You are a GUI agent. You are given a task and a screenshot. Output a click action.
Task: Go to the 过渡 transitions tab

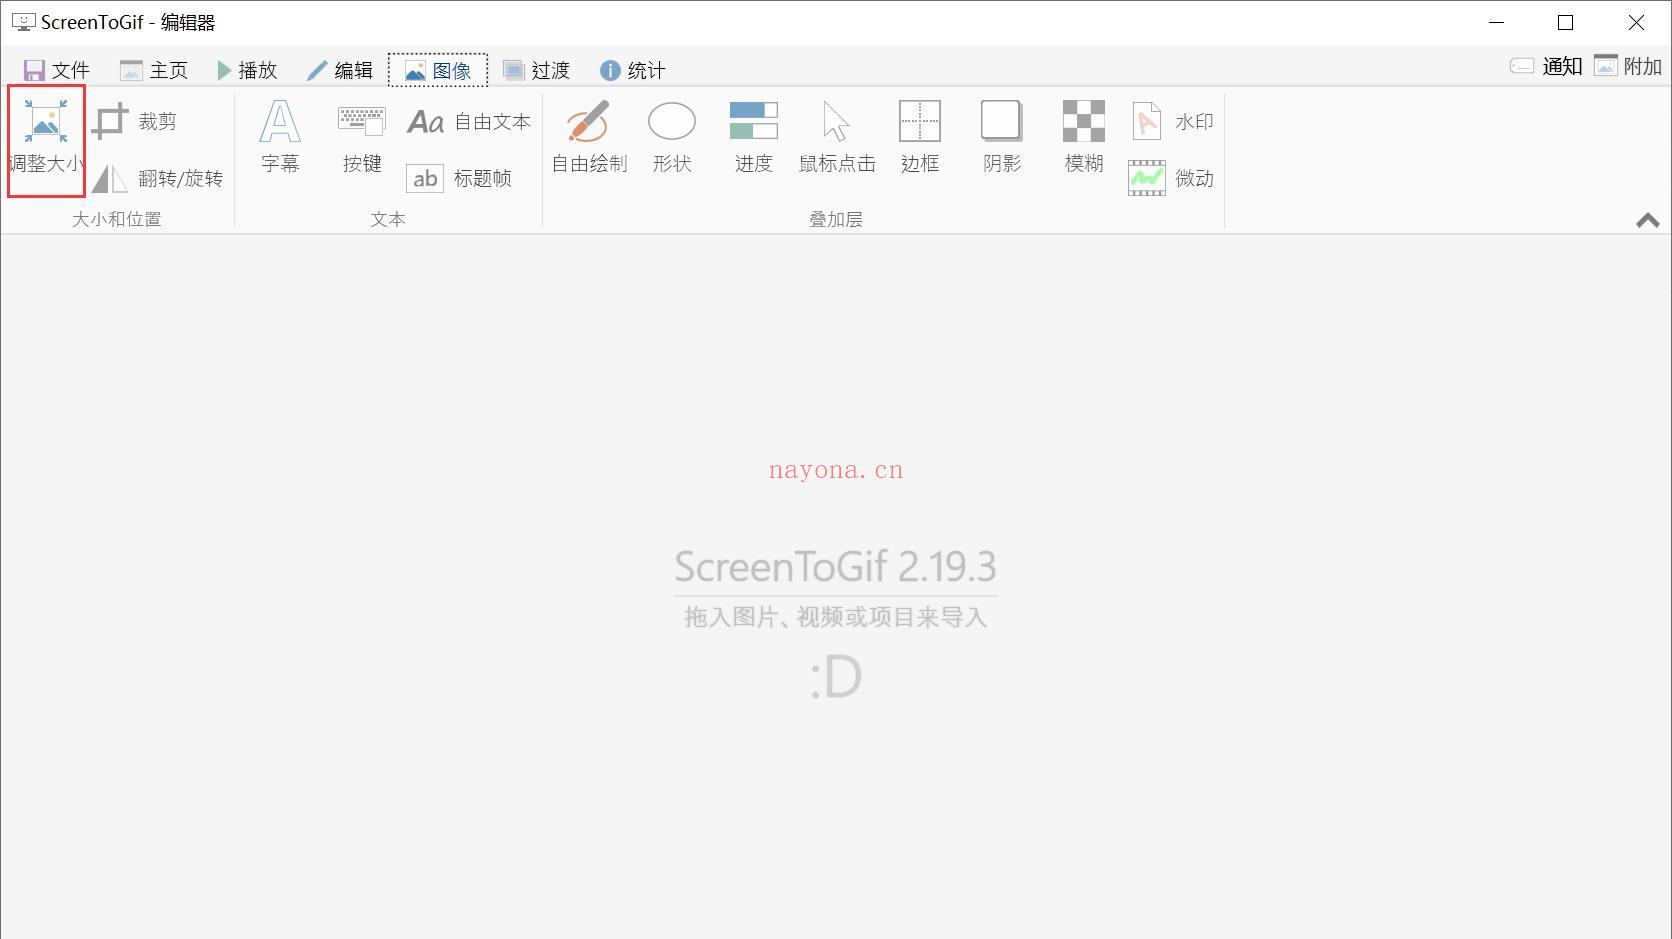click(536, 70)
